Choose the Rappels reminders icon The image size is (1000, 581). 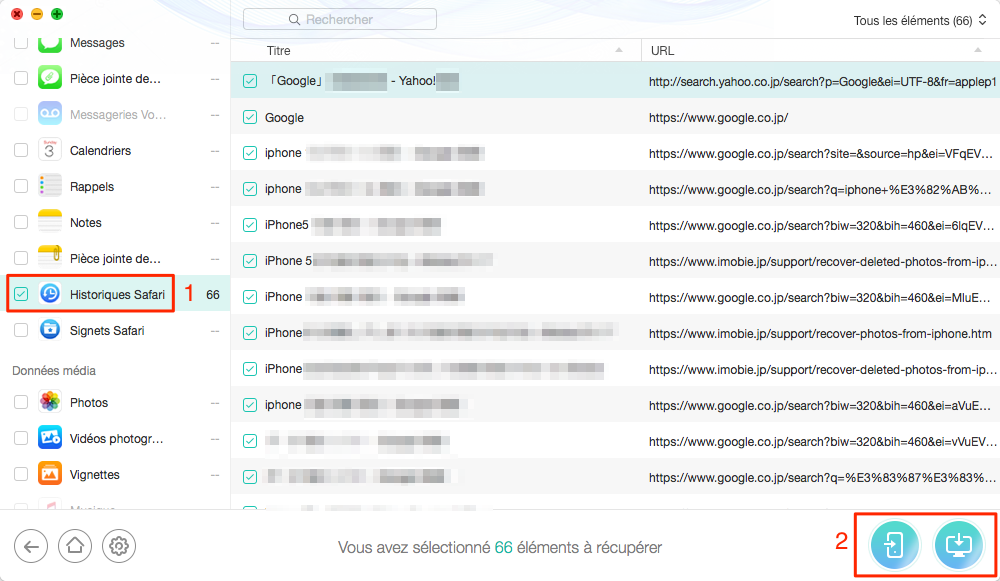(50, 186)
